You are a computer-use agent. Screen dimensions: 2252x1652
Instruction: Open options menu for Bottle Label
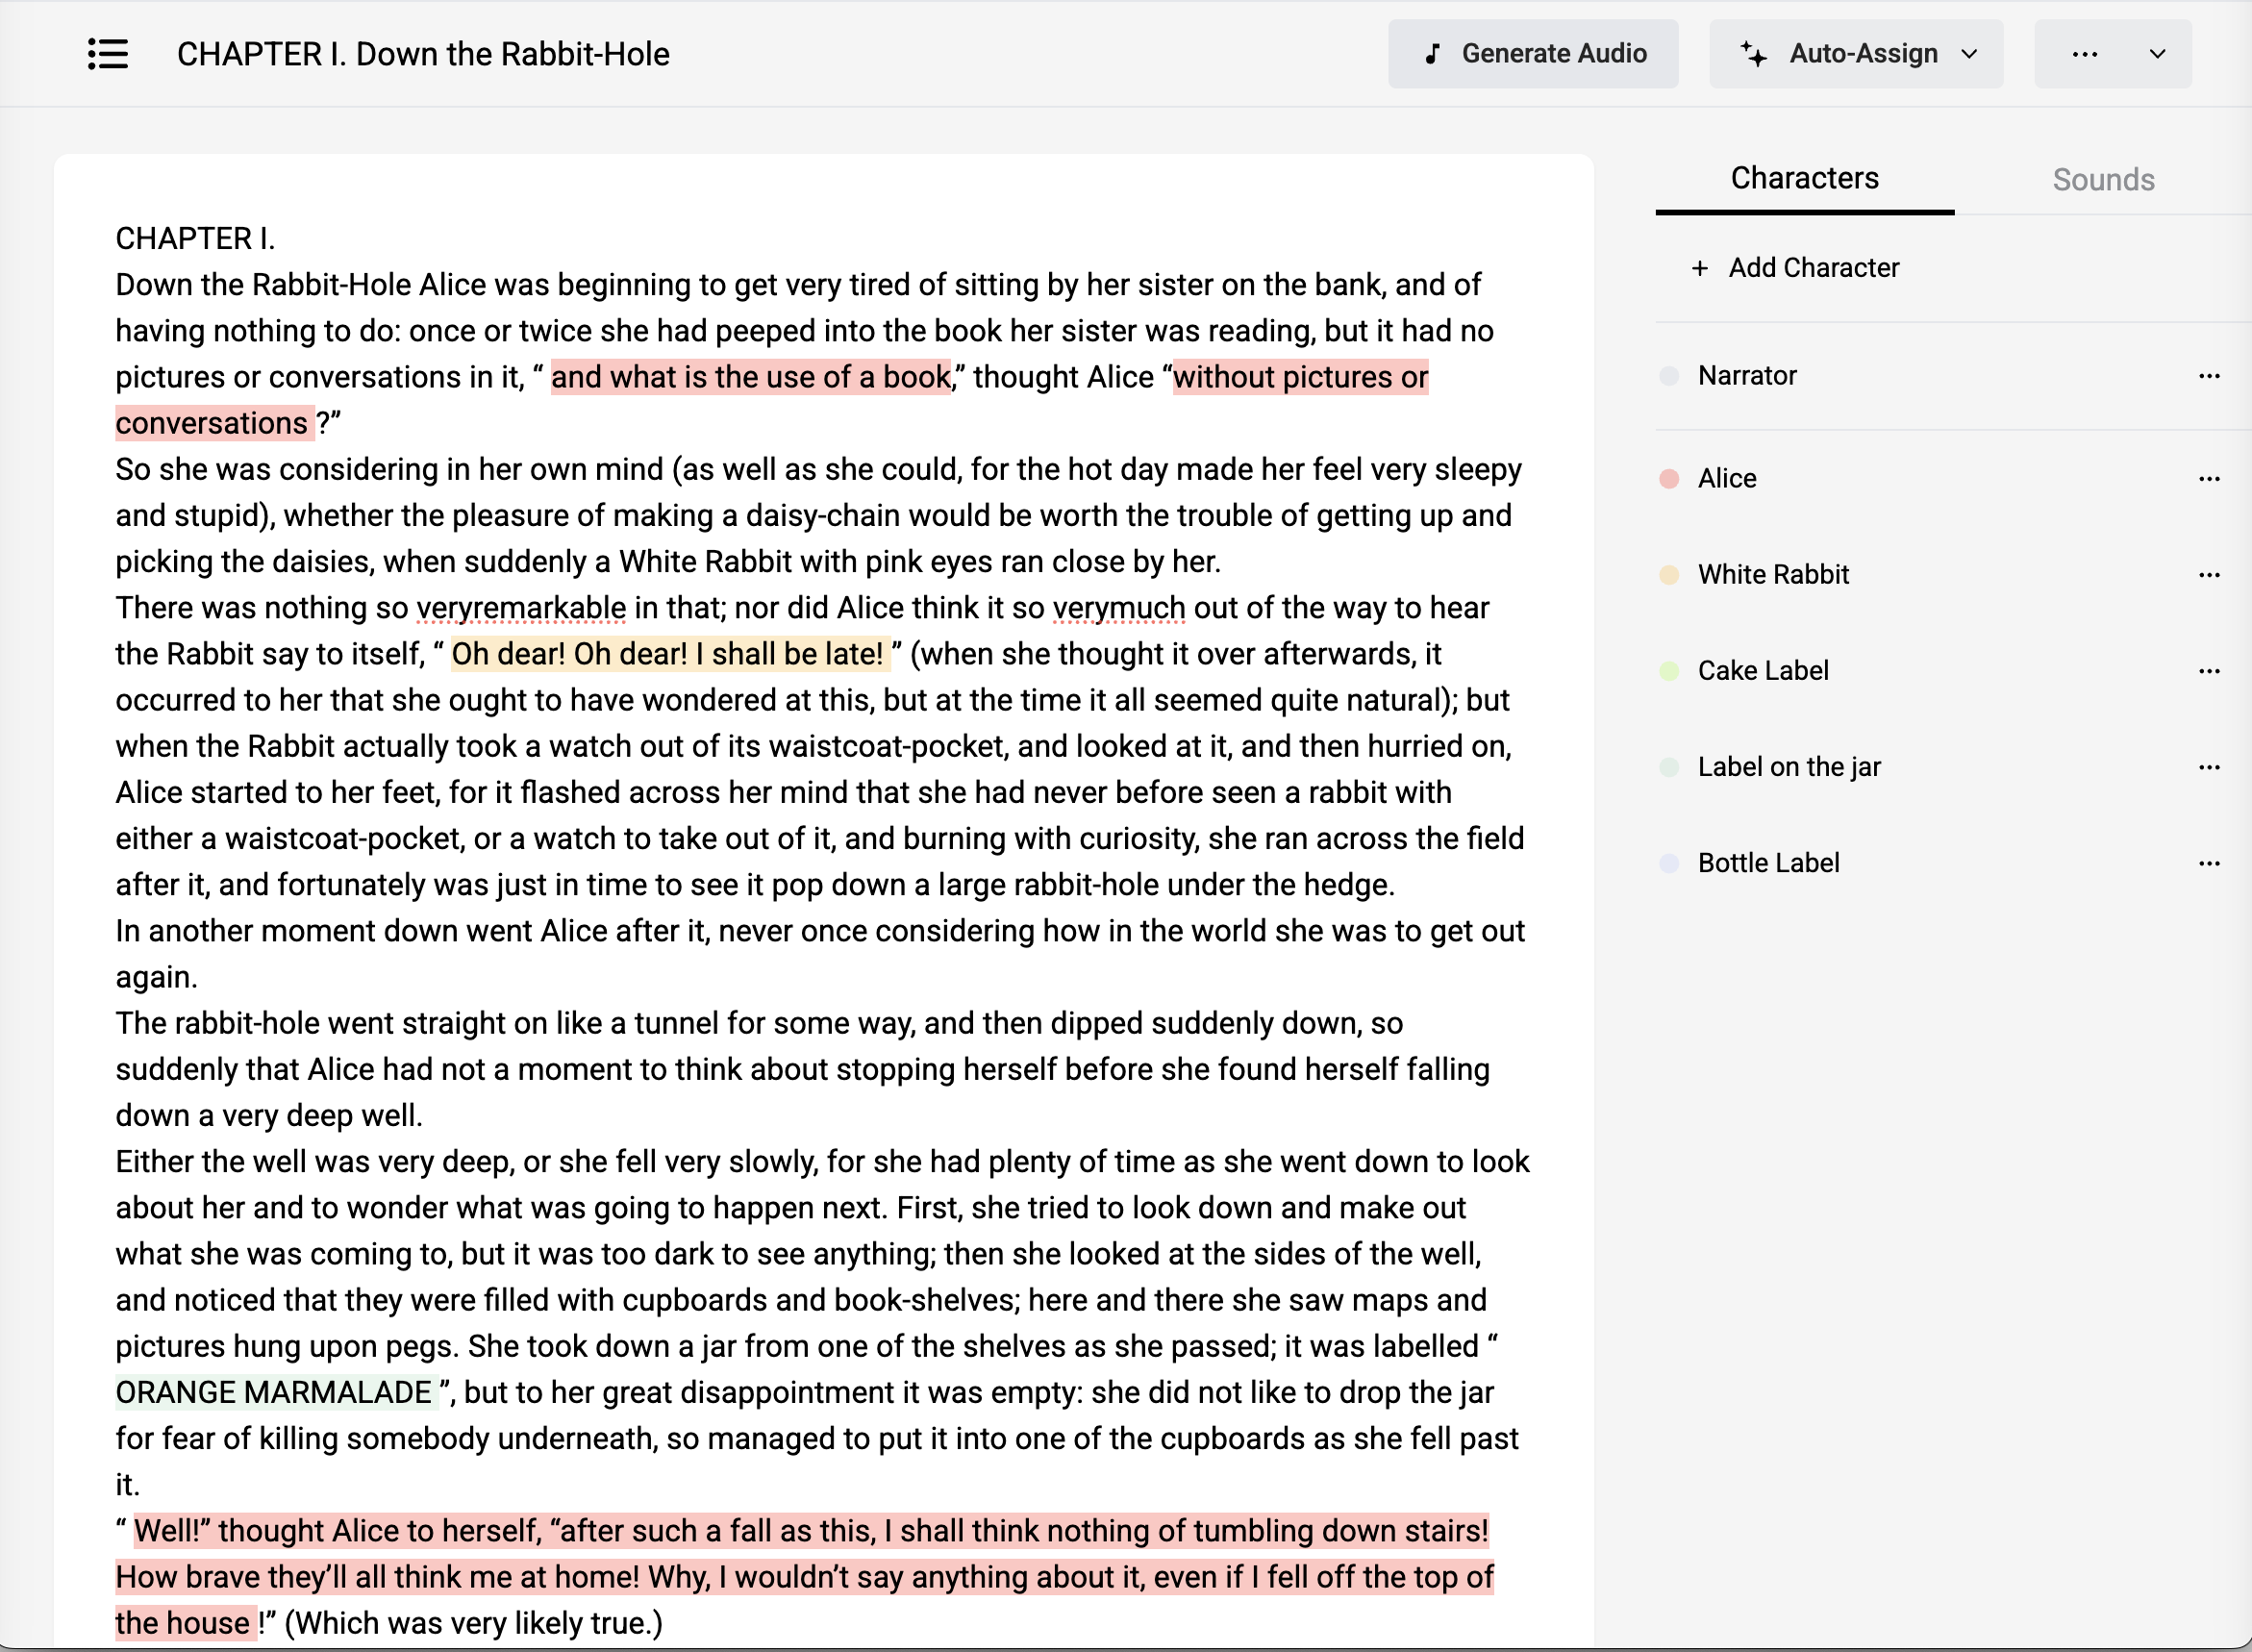2210,862
